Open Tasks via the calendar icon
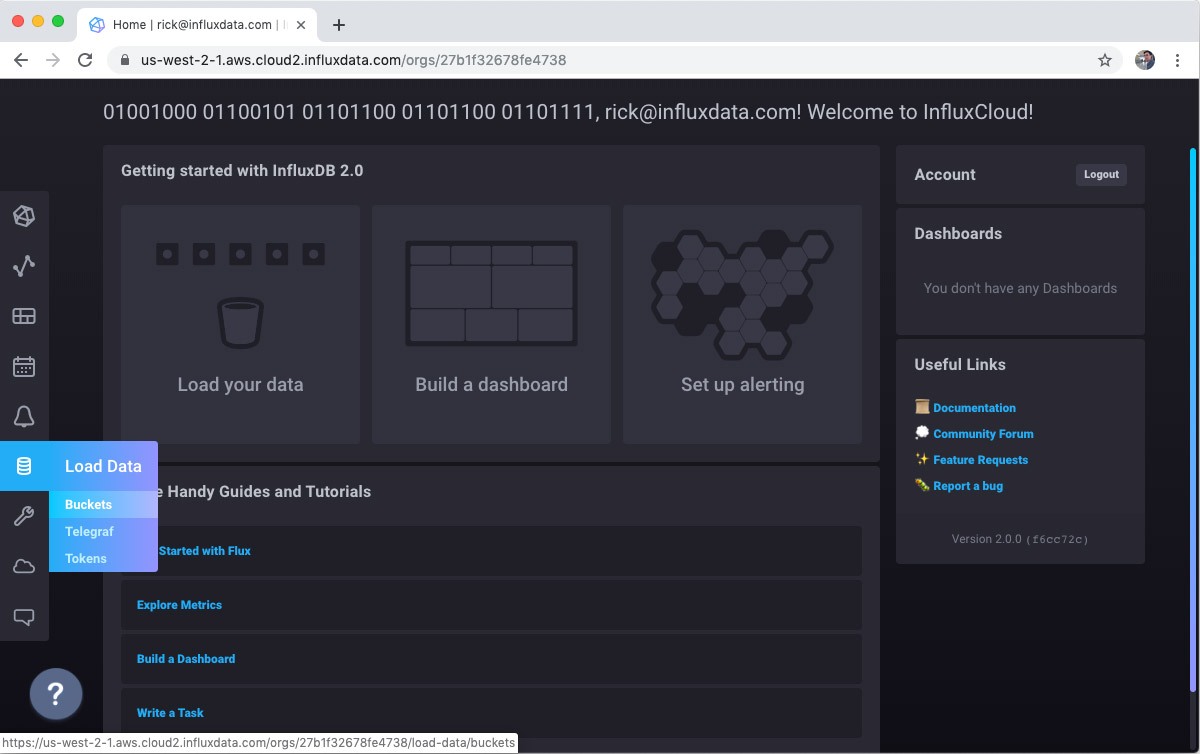 [25, 366]
